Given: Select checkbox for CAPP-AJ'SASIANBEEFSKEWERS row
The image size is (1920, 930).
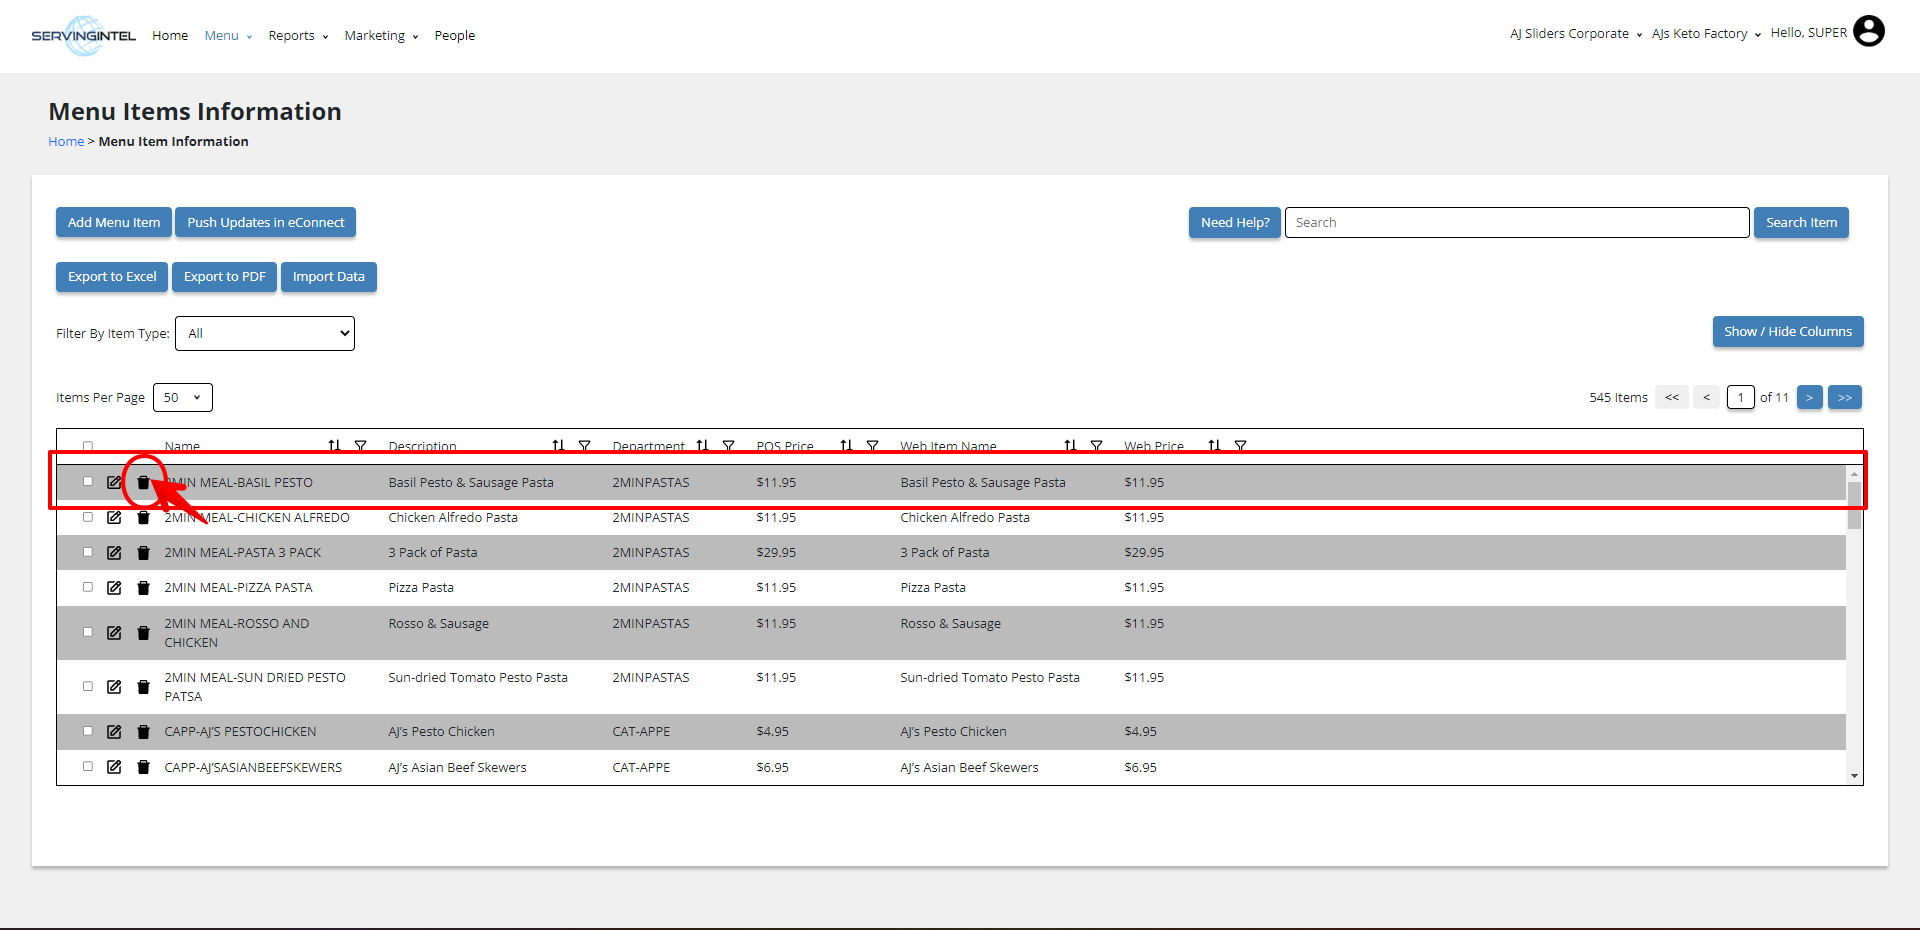Looking at the screenshot, I should point(88,767).
